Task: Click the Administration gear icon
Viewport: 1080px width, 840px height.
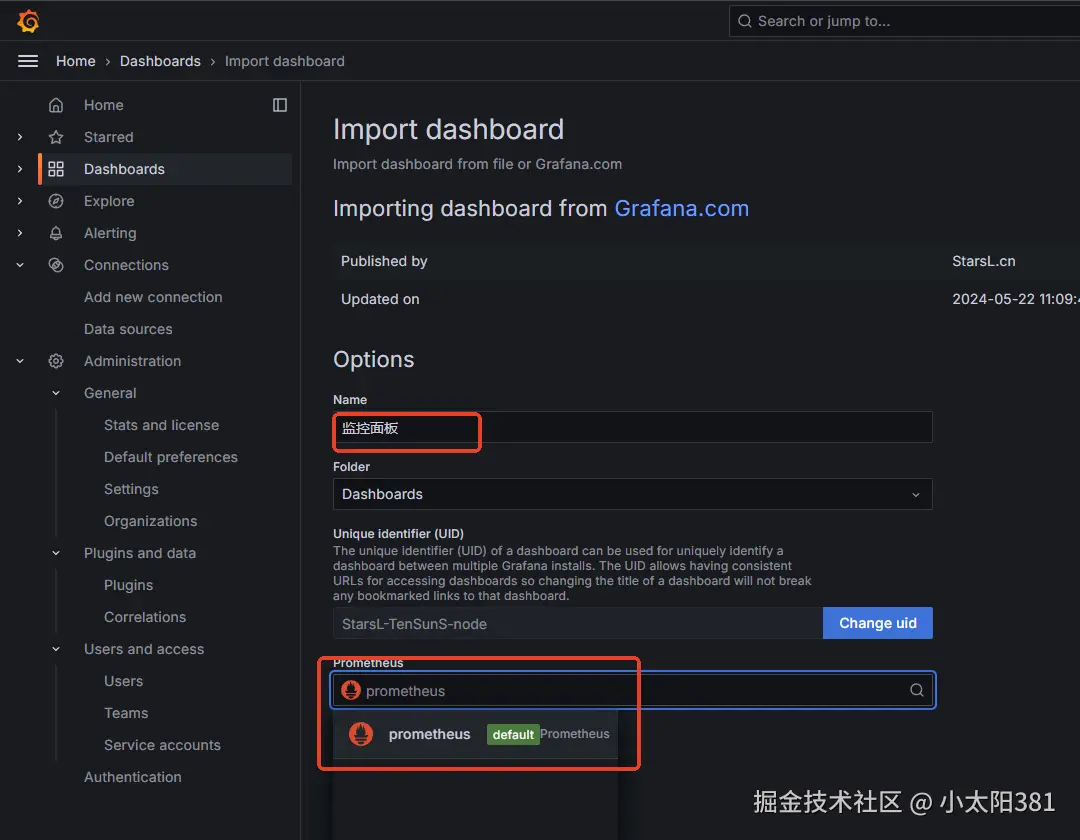Action: [x=56, y=361]
